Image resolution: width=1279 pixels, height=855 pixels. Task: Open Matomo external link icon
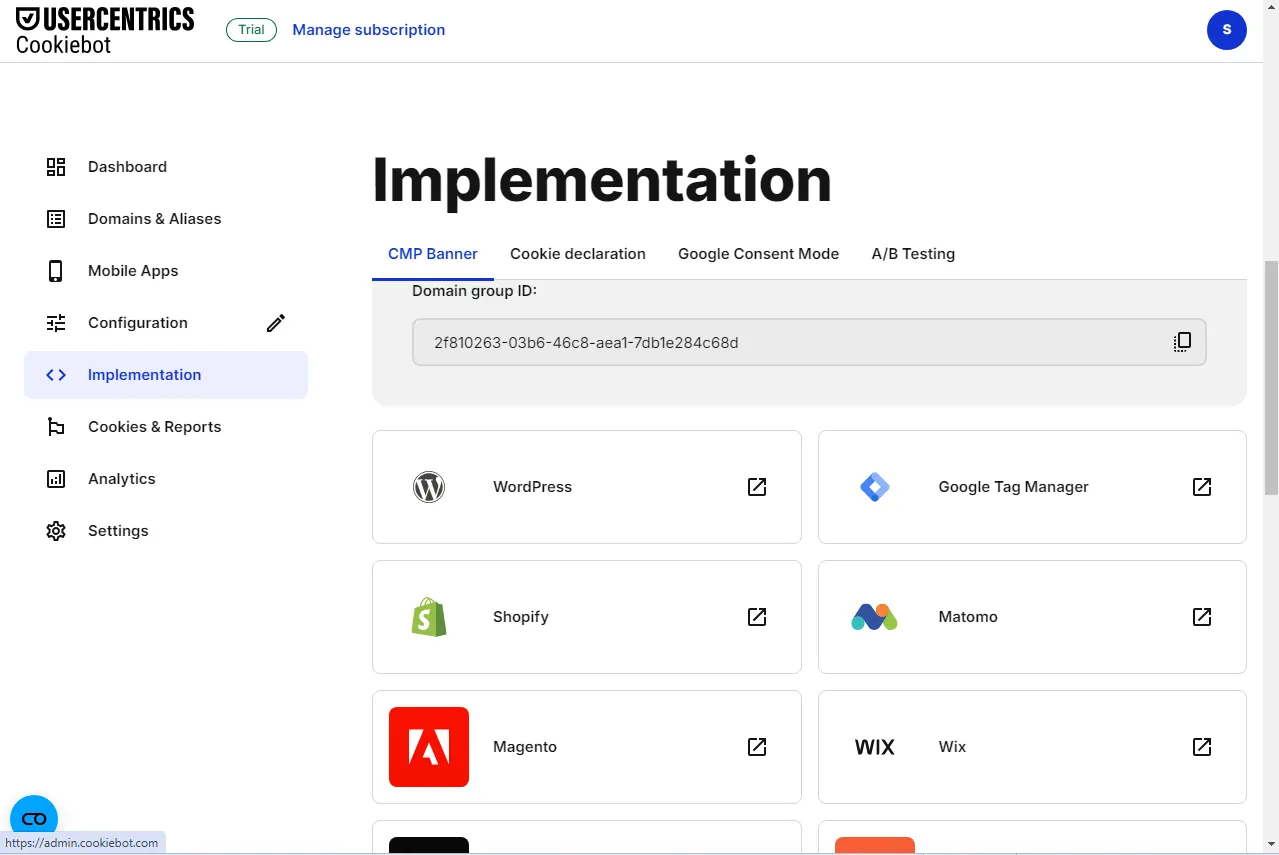[1202, 617]
